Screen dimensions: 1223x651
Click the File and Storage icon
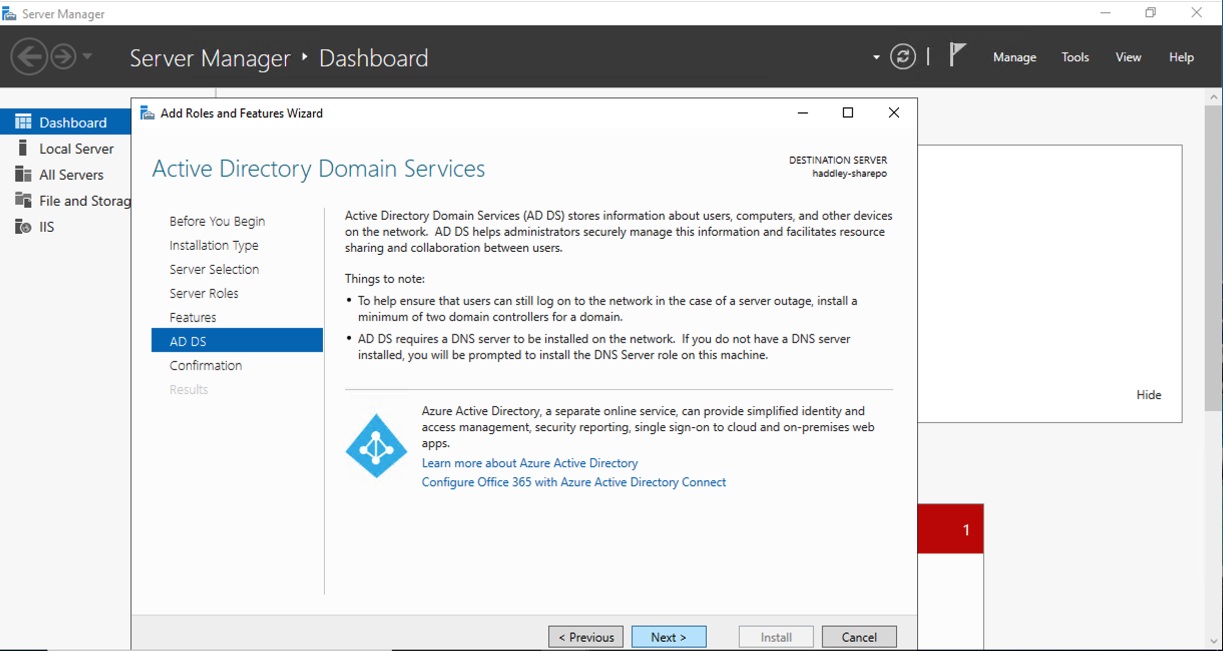point(22,200)
